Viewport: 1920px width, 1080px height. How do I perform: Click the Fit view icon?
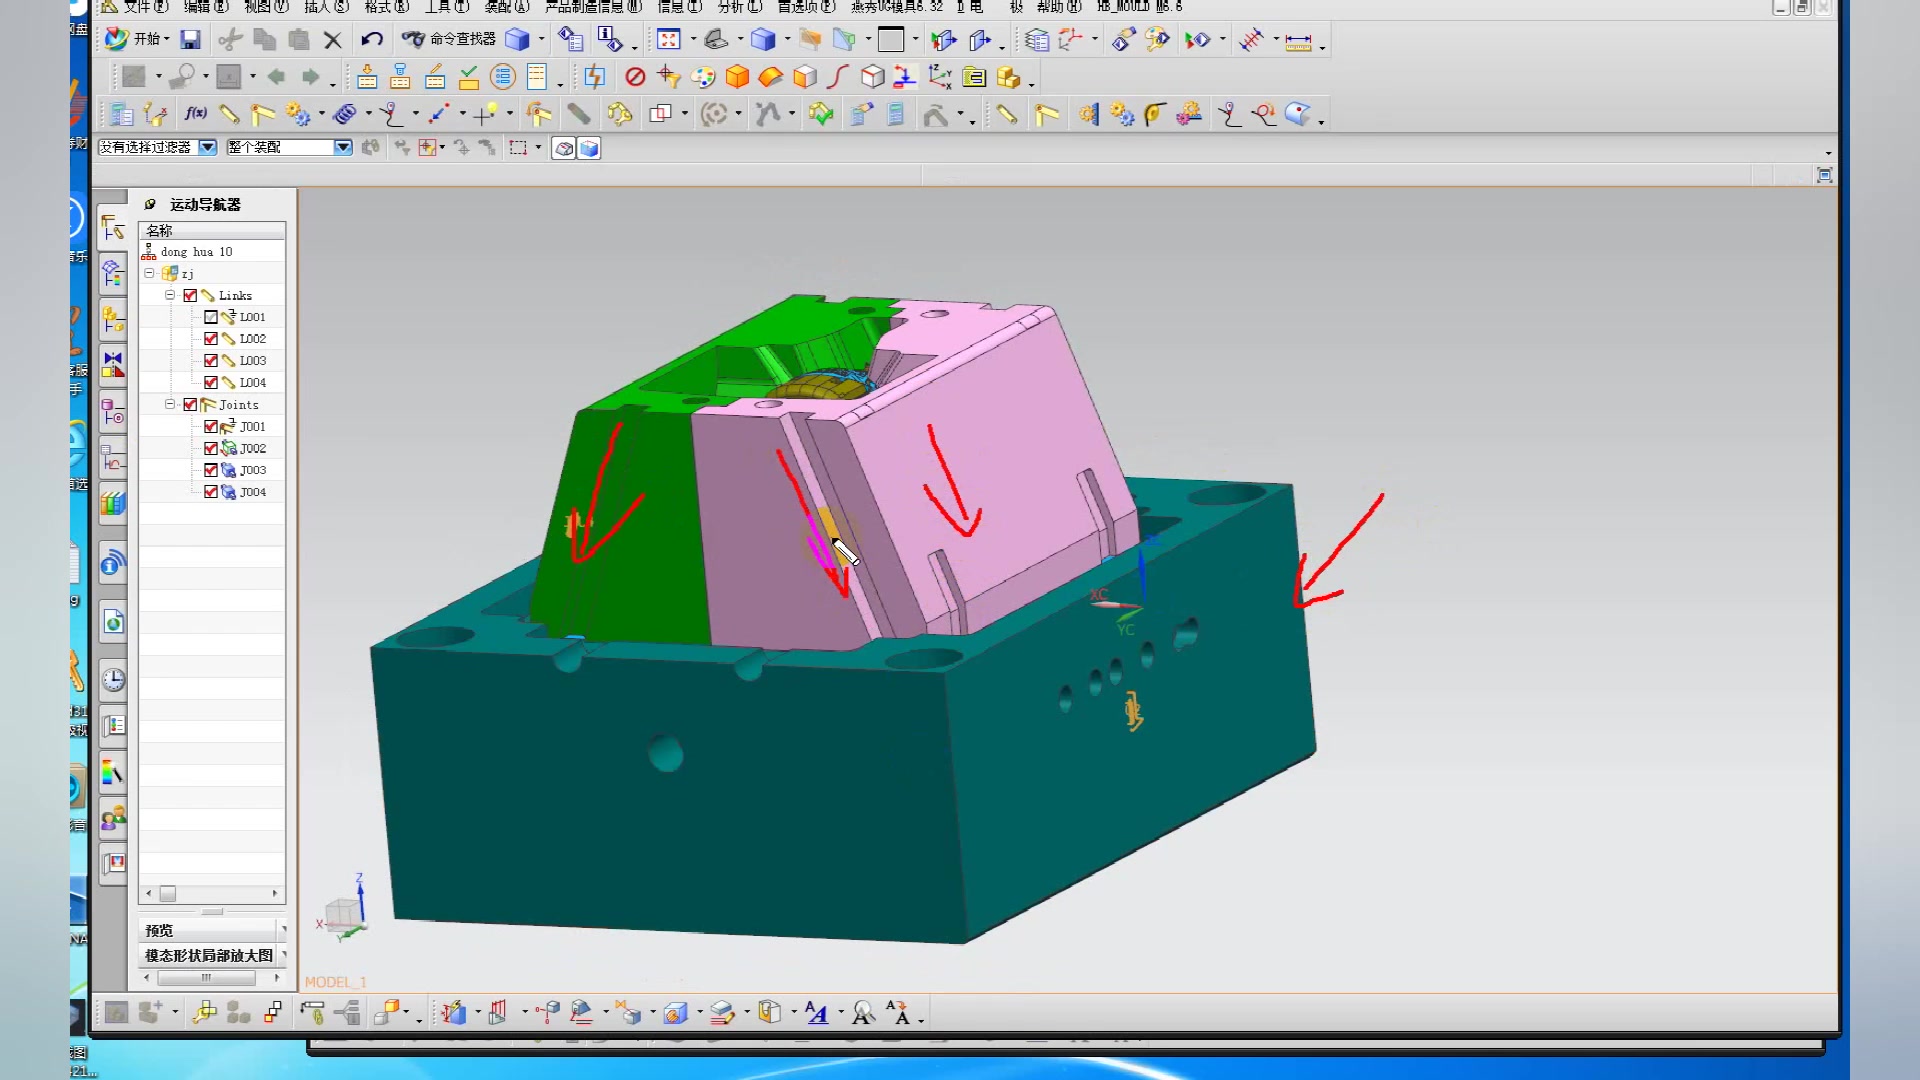pos(669,39)
